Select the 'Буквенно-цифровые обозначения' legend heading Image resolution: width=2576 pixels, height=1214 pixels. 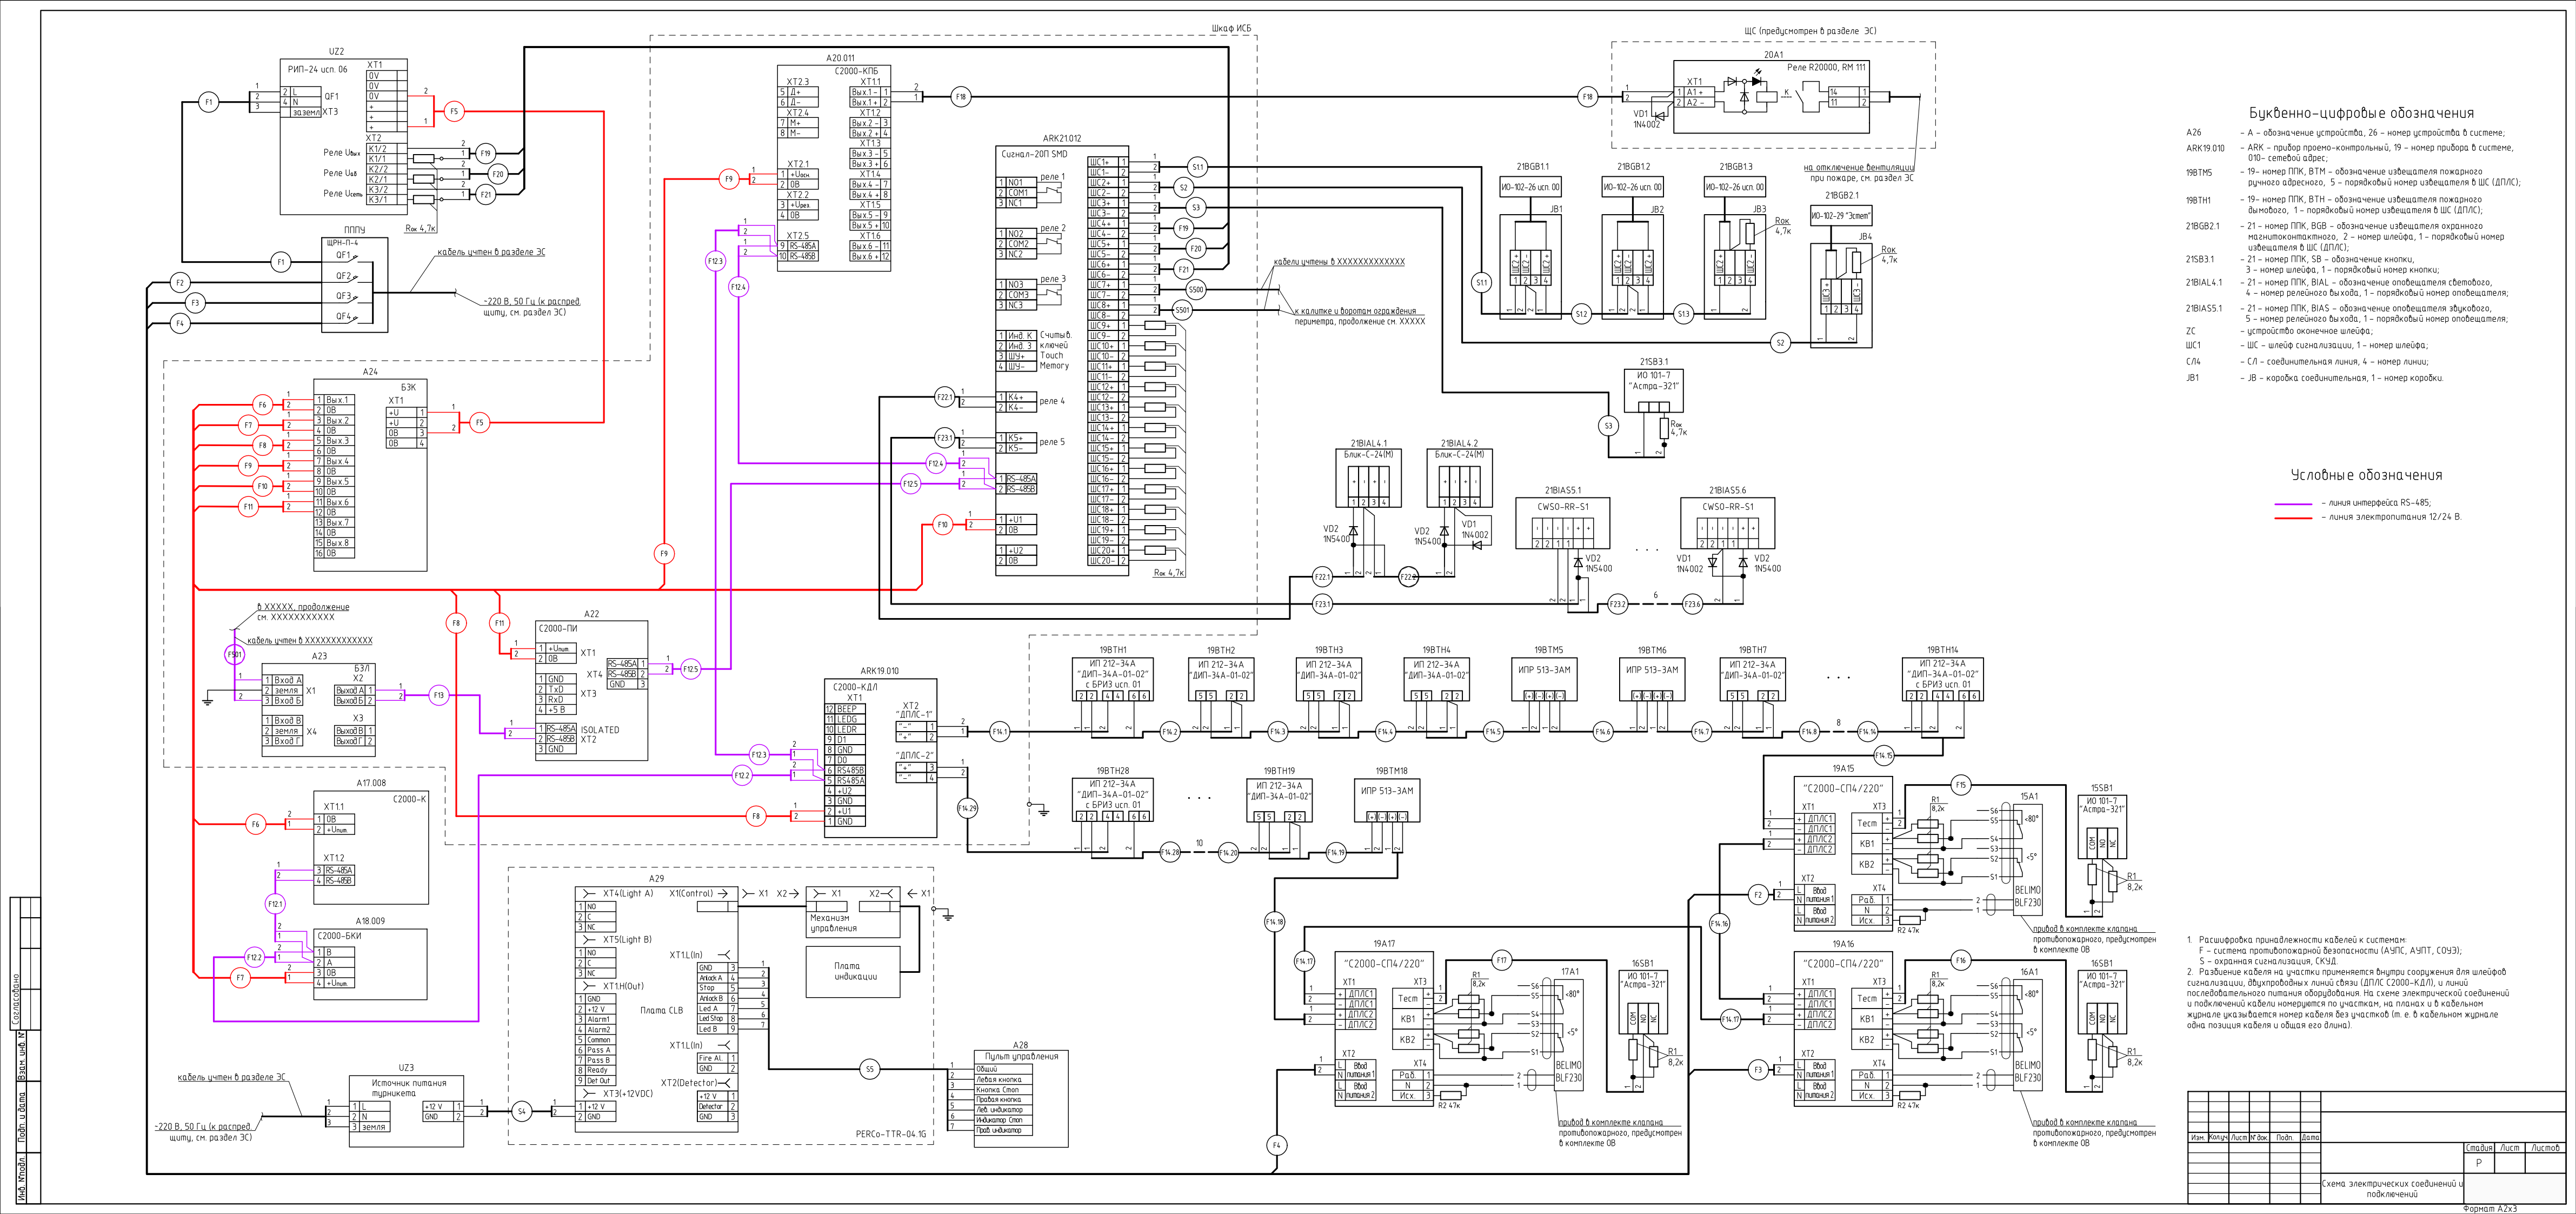pyautogui.click(x=2361, y=113)
